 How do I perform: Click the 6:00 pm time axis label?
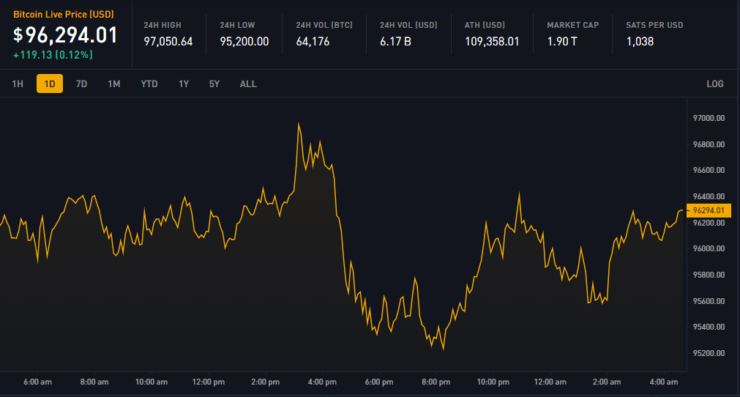click(x=379, y=382)
